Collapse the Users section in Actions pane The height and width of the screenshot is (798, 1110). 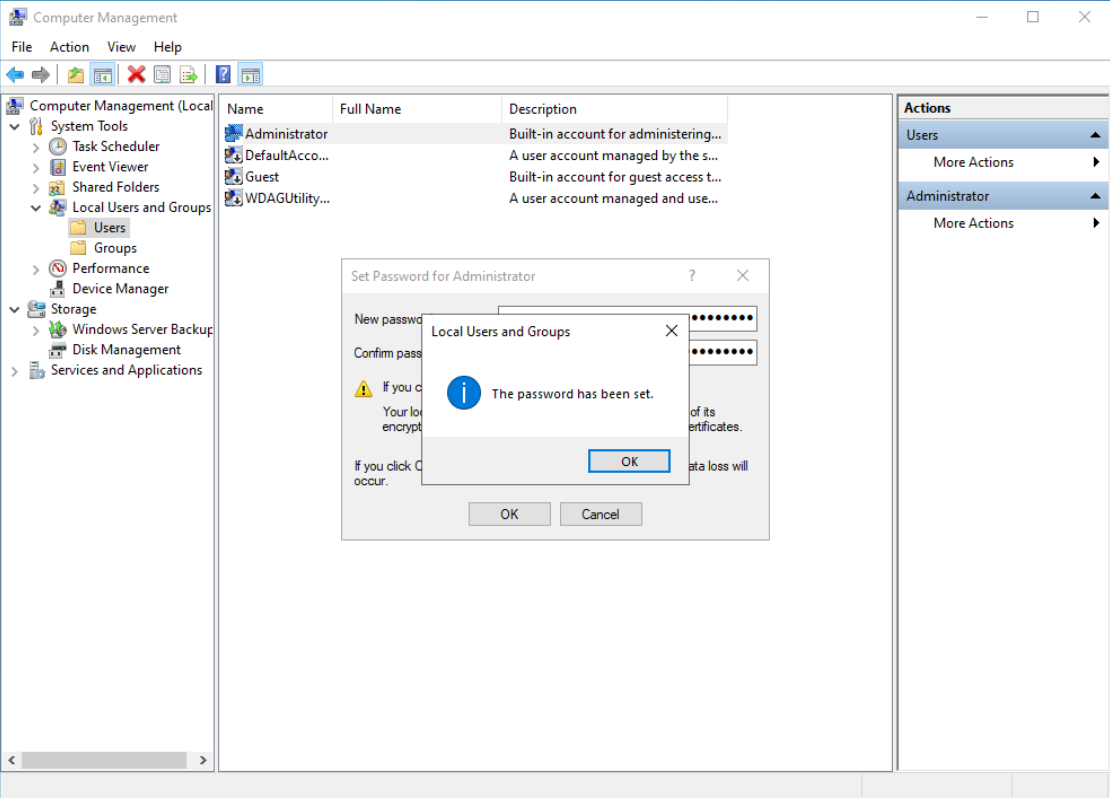[1095, 135]
